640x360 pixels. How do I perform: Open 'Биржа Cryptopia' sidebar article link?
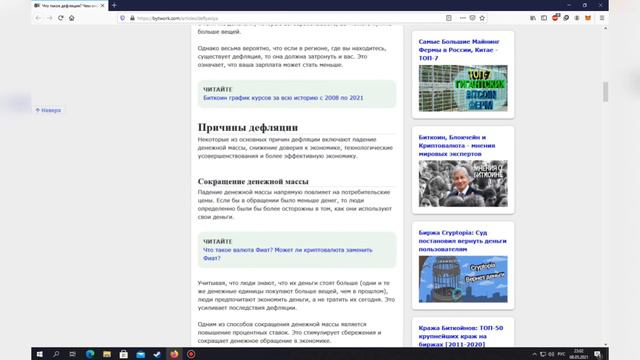tap(462, 241)
